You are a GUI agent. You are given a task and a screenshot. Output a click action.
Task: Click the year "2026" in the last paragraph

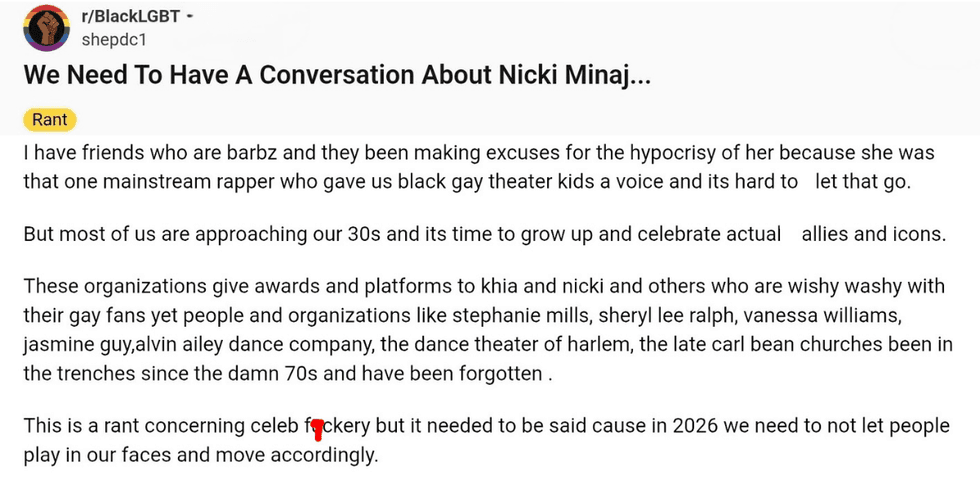click(702, 426)
